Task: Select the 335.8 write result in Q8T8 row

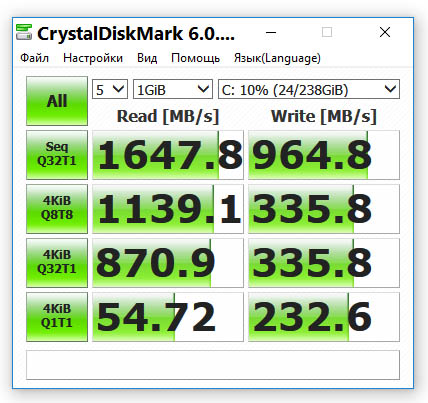Action: (x=324, y=209)
